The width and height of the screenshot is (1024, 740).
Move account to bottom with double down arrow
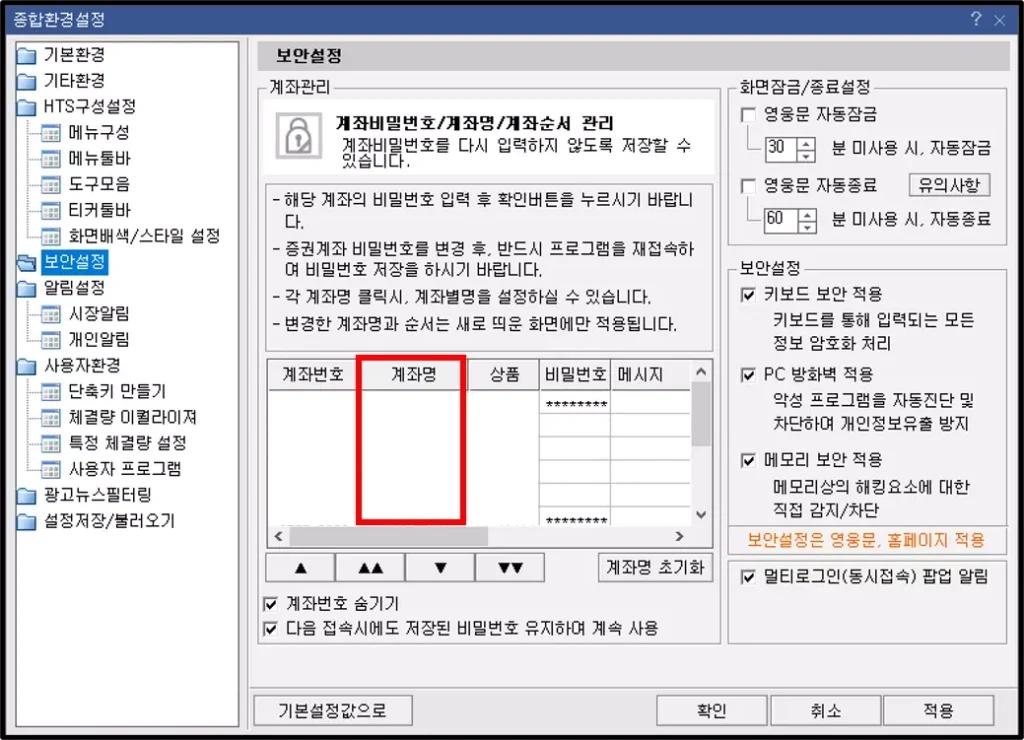point(510,568)
